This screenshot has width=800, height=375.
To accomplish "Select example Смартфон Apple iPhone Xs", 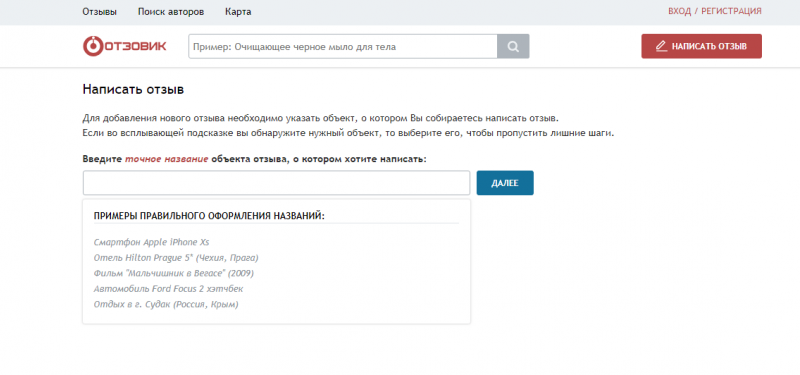I will click(152, 242).
